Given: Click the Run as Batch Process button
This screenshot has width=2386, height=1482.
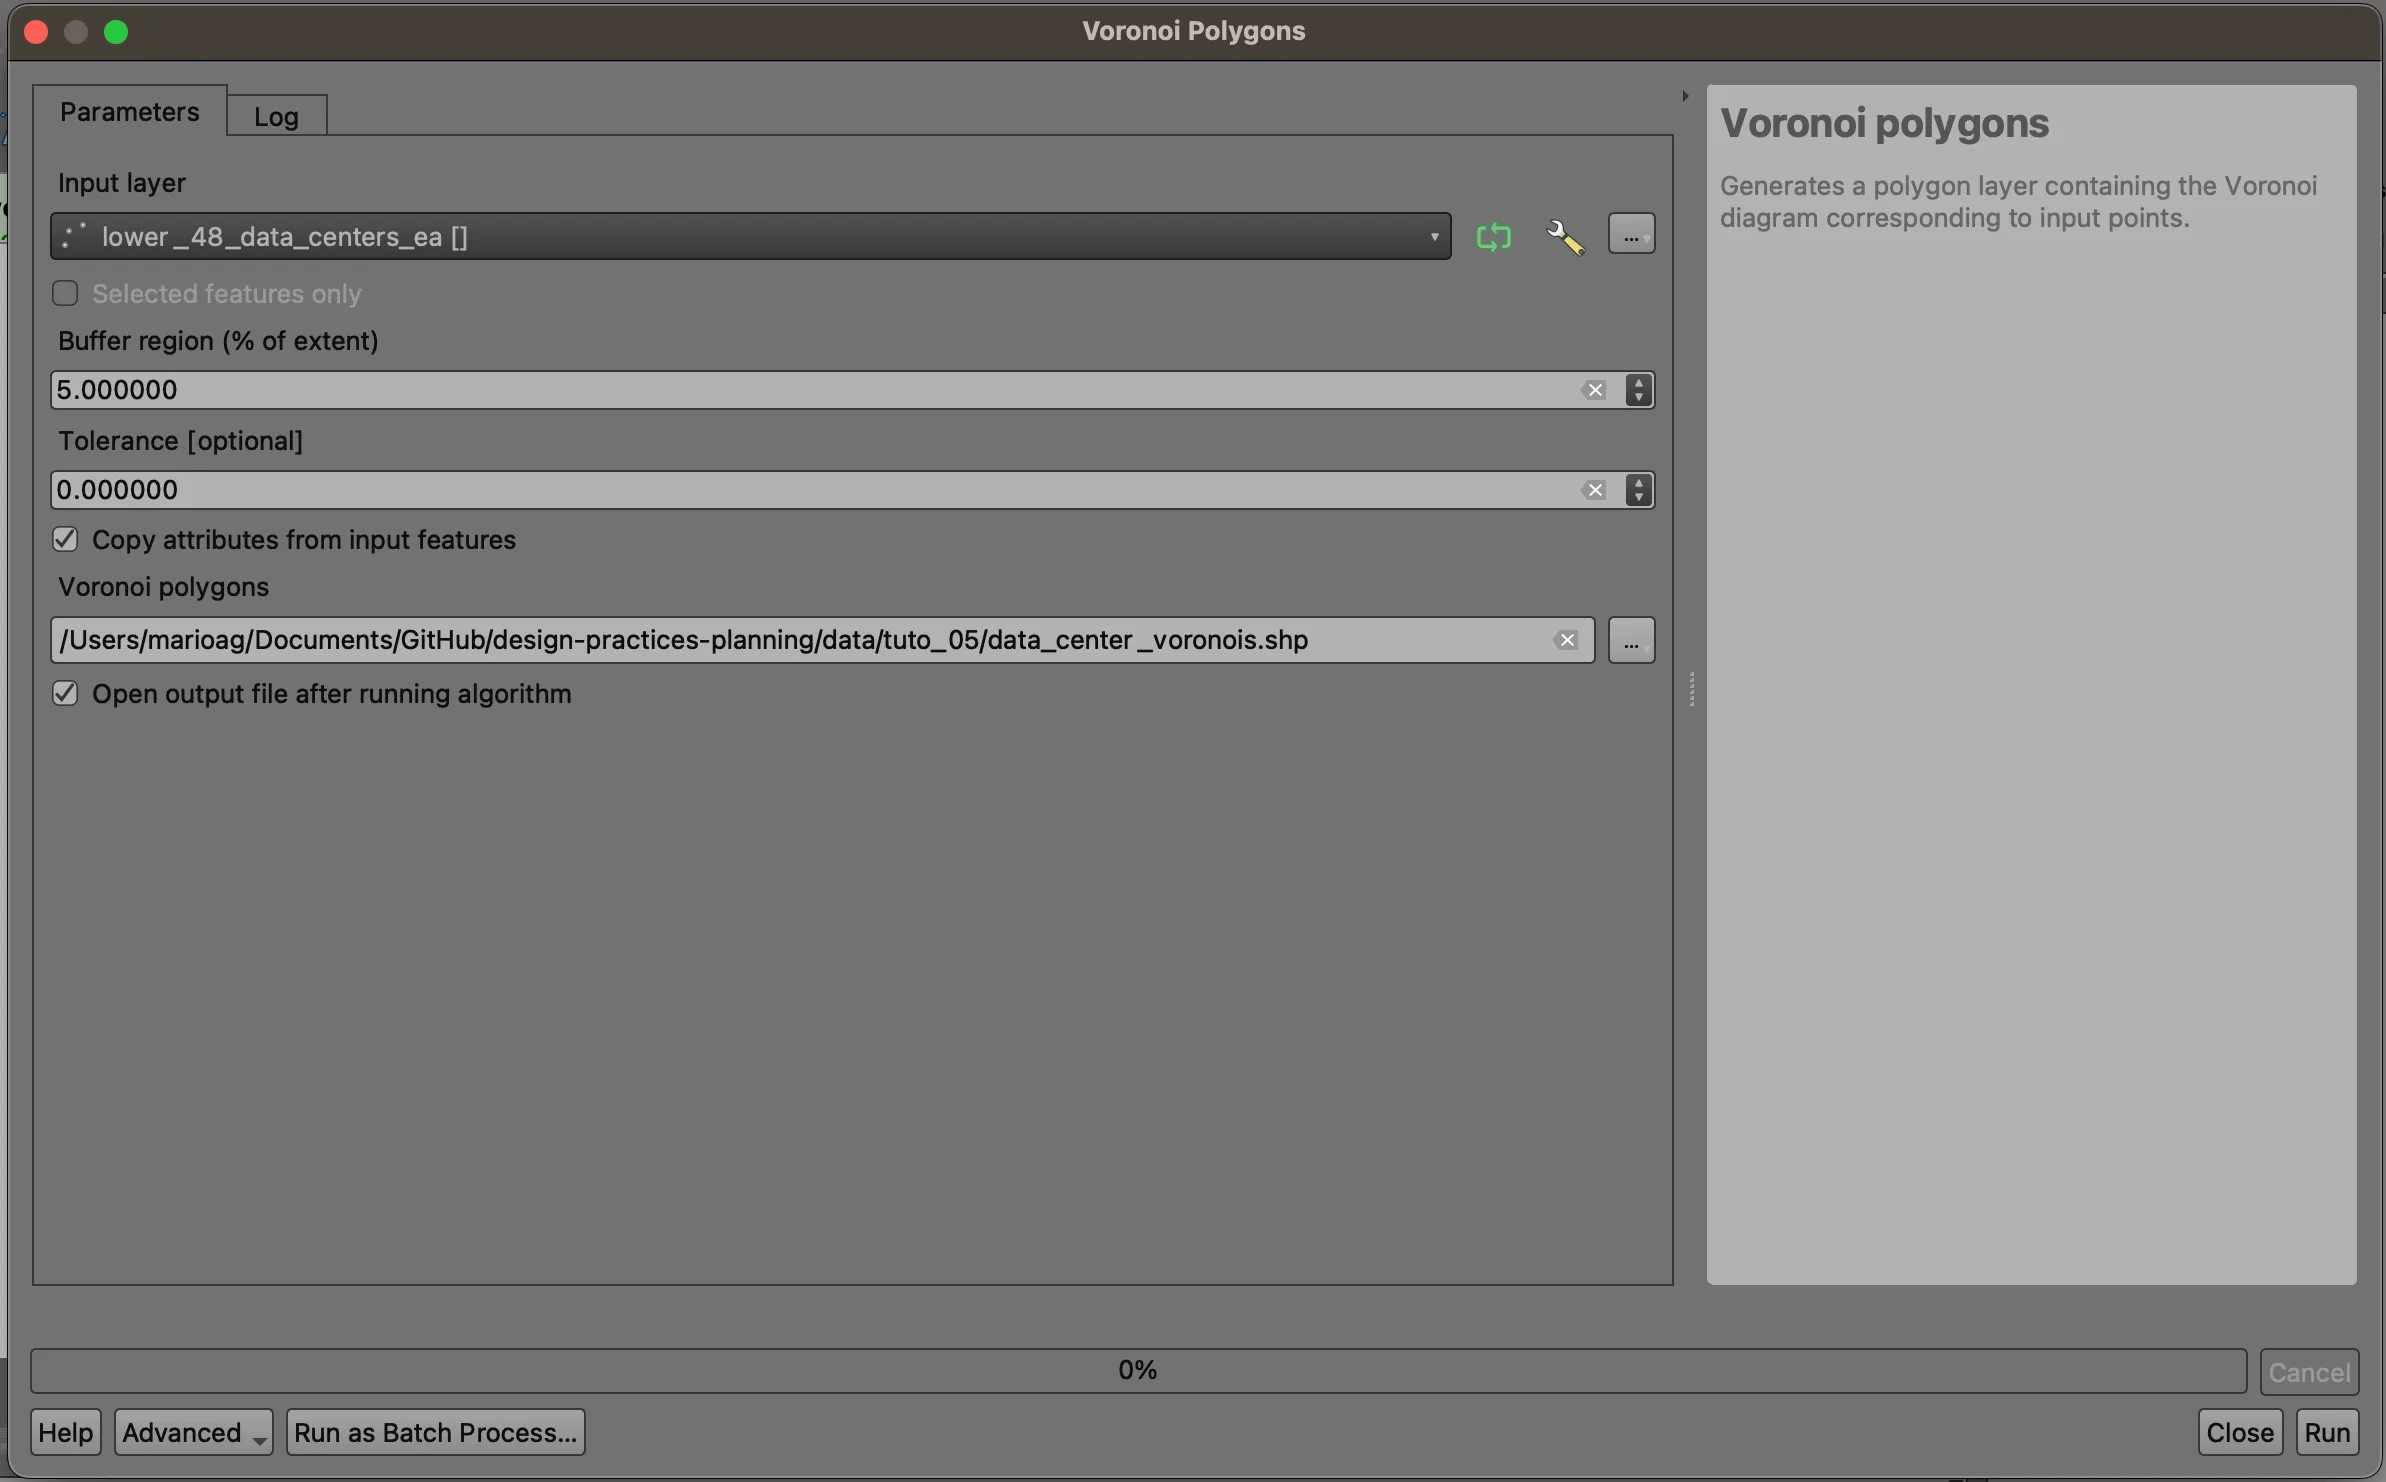Looking at the screenshot, I should [x=434, y=1431].
